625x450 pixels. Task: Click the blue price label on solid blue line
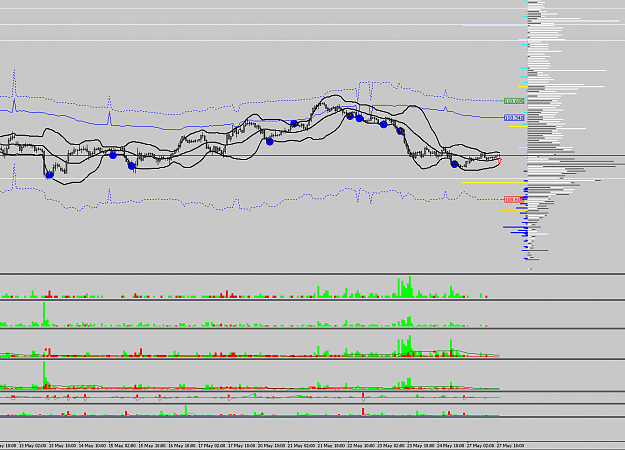click(514, 118)
